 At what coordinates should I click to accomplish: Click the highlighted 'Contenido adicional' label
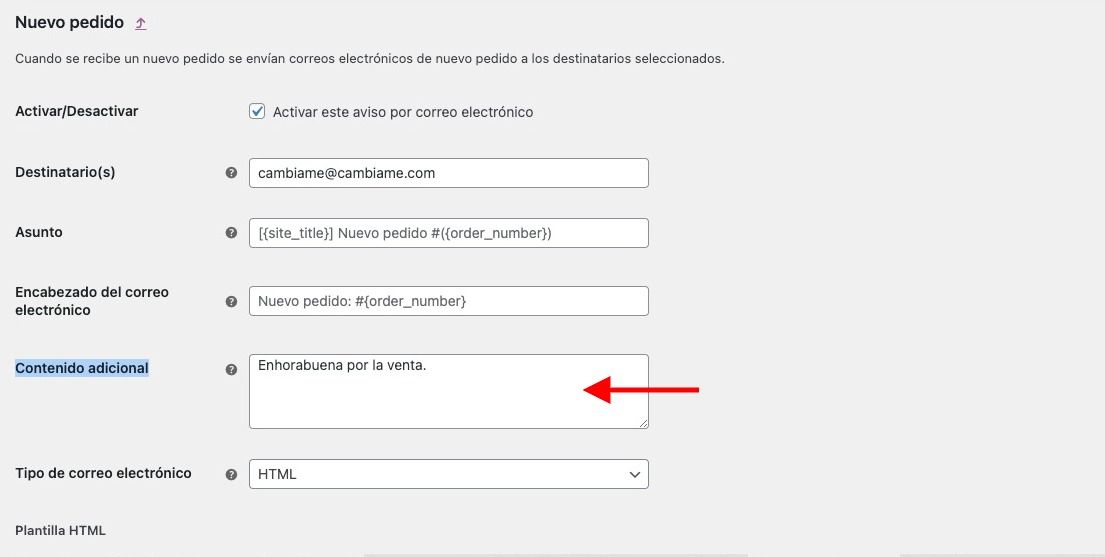82,368
